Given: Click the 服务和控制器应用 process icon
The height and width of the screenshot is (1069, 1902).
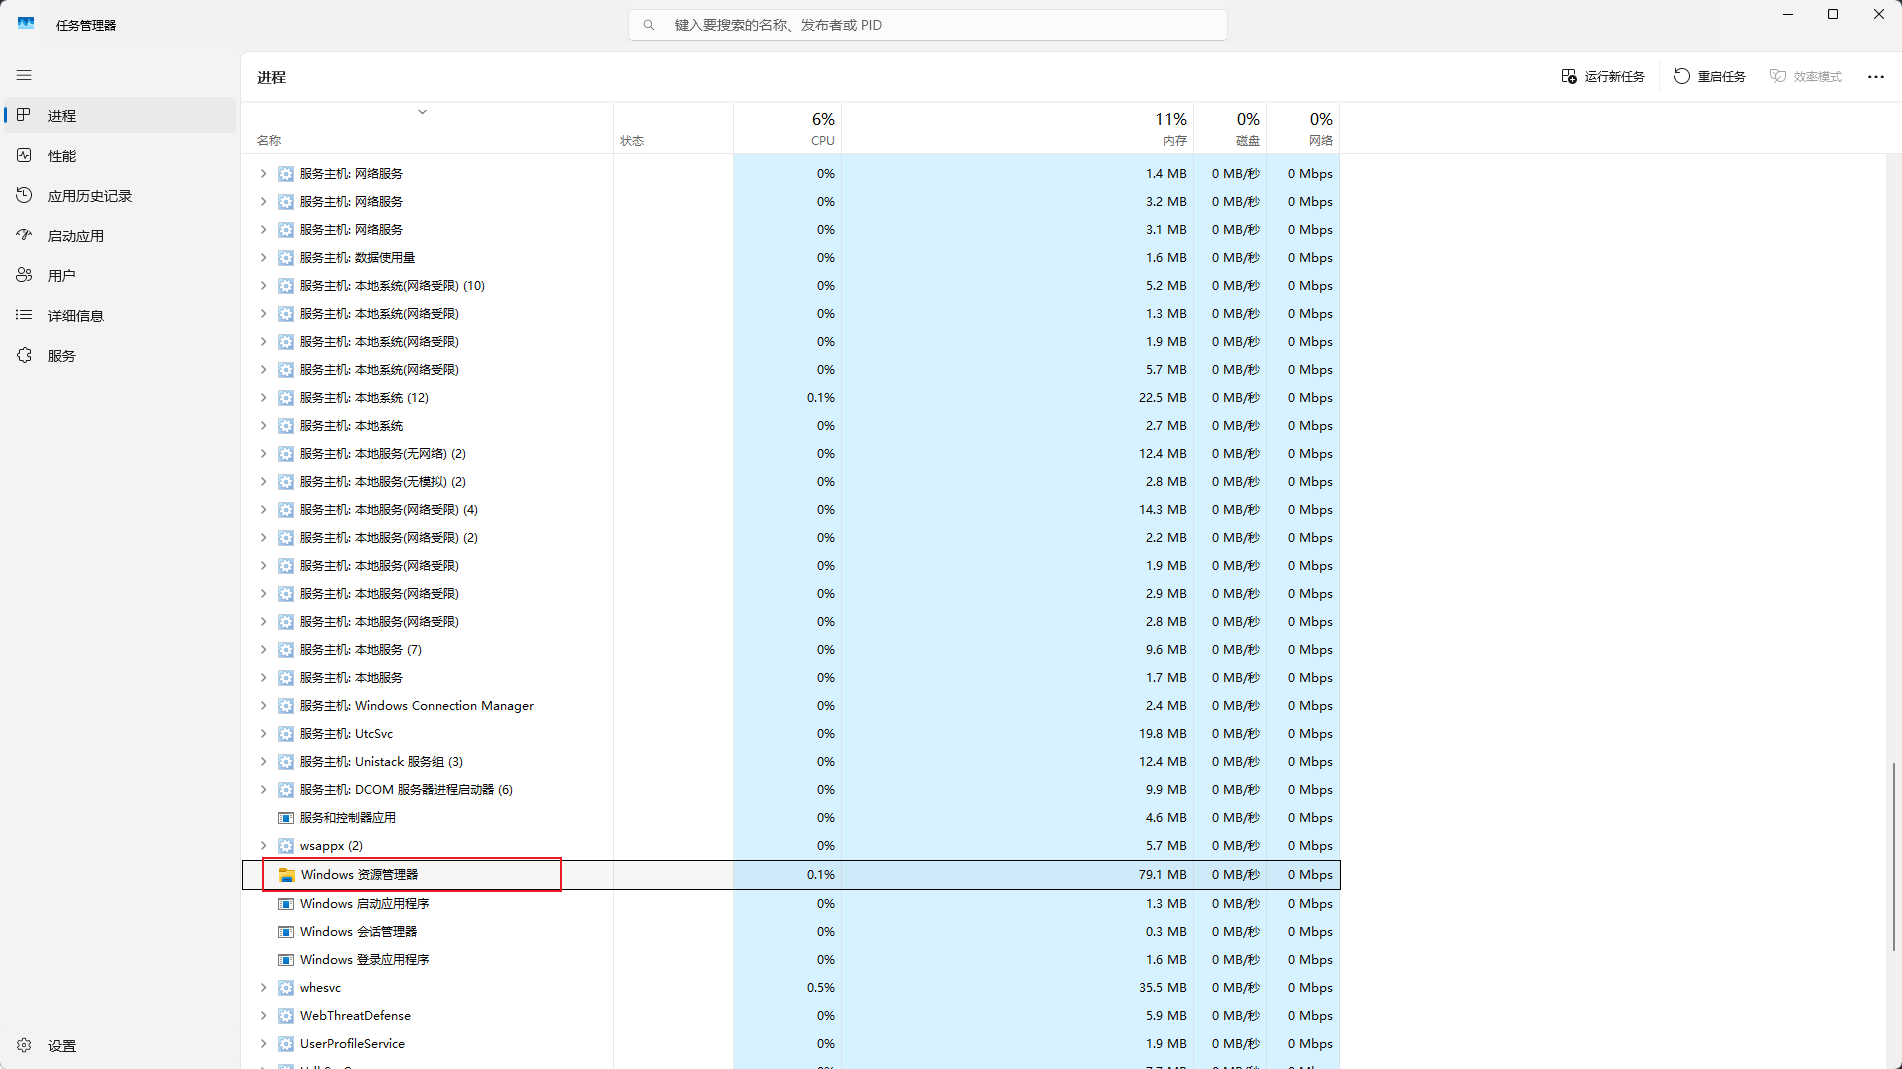Looking at the screenshot, I should click(286, 818).
